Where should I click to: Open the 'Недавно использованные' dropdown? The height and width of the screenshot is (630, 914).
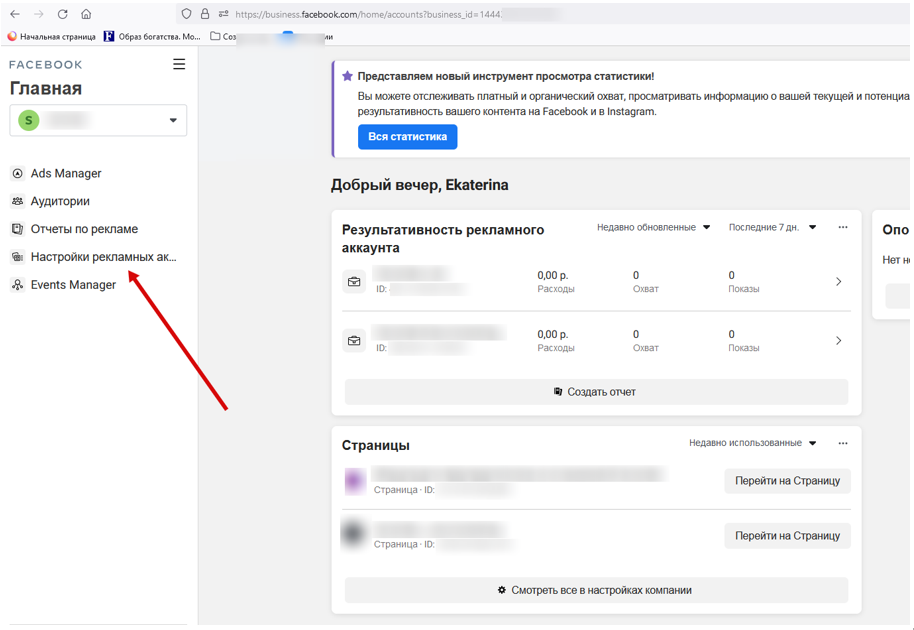click(752, 443)
